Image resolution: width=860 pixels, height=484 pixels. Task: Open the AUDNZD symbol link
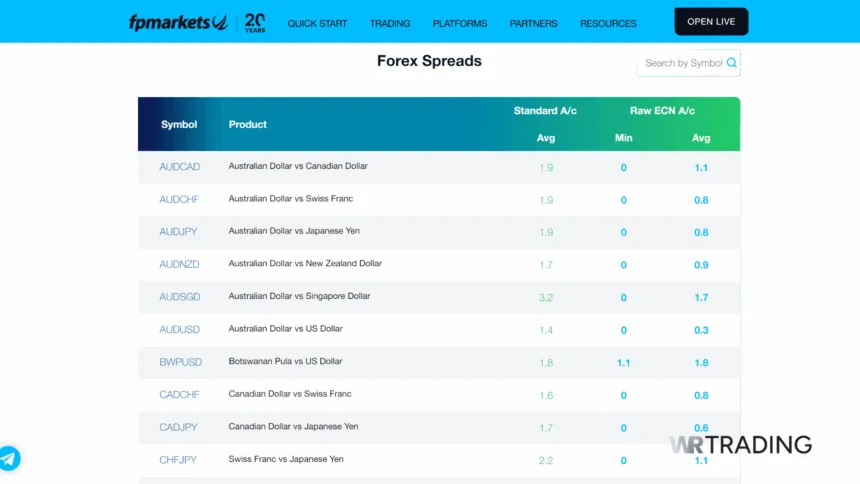pos(179,264)
